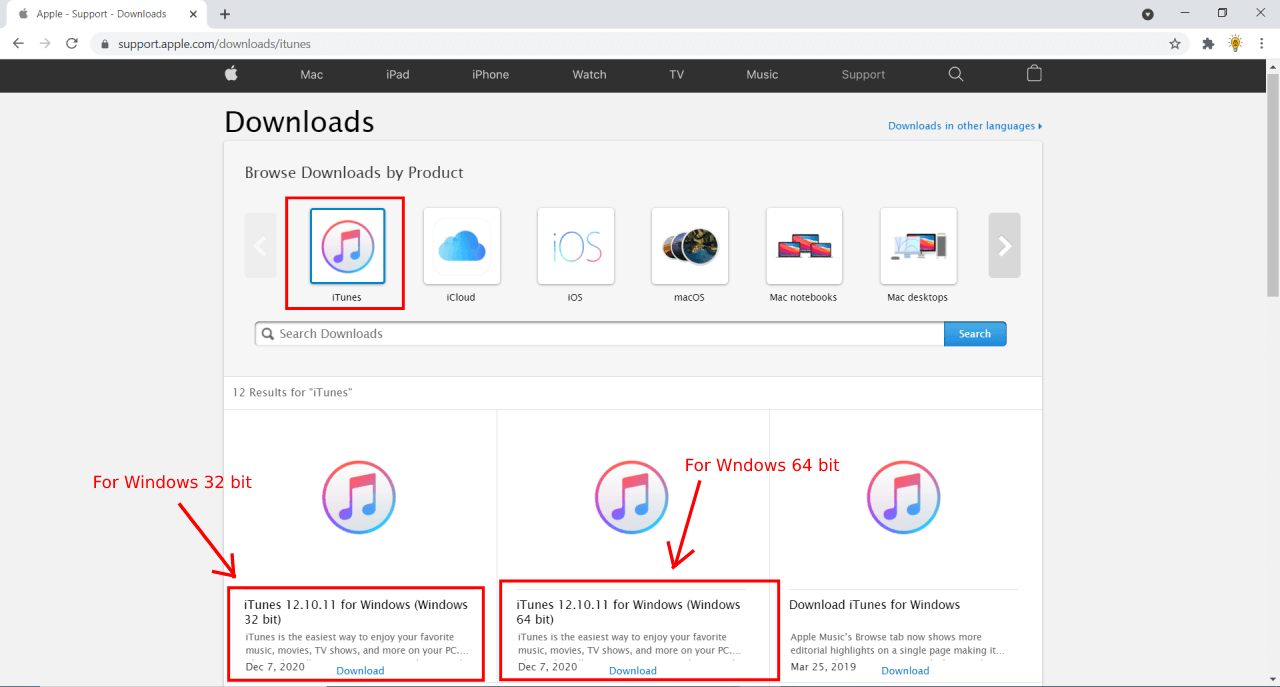Open the Music menu item

762,75
